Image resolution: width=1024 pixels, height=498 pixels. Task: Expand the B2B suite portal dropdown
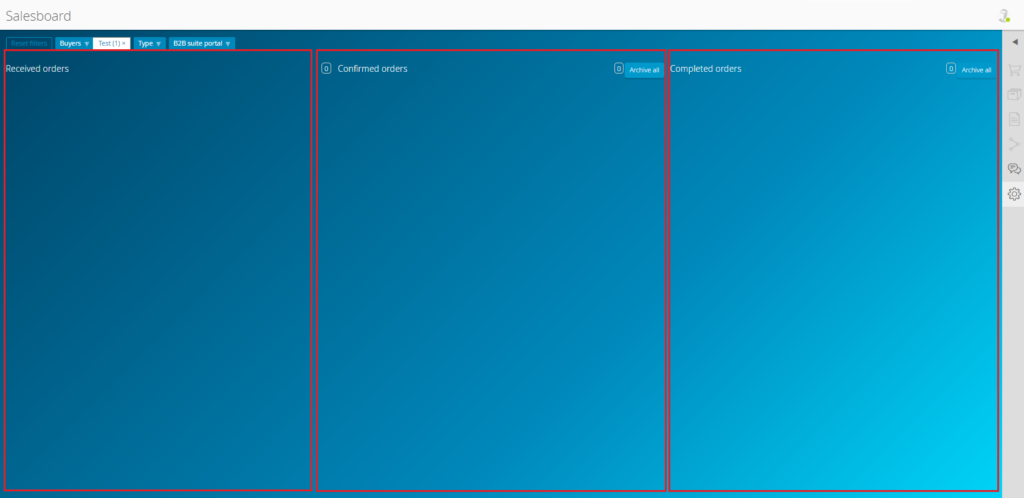pyautogui.click(x=202, y=43)
